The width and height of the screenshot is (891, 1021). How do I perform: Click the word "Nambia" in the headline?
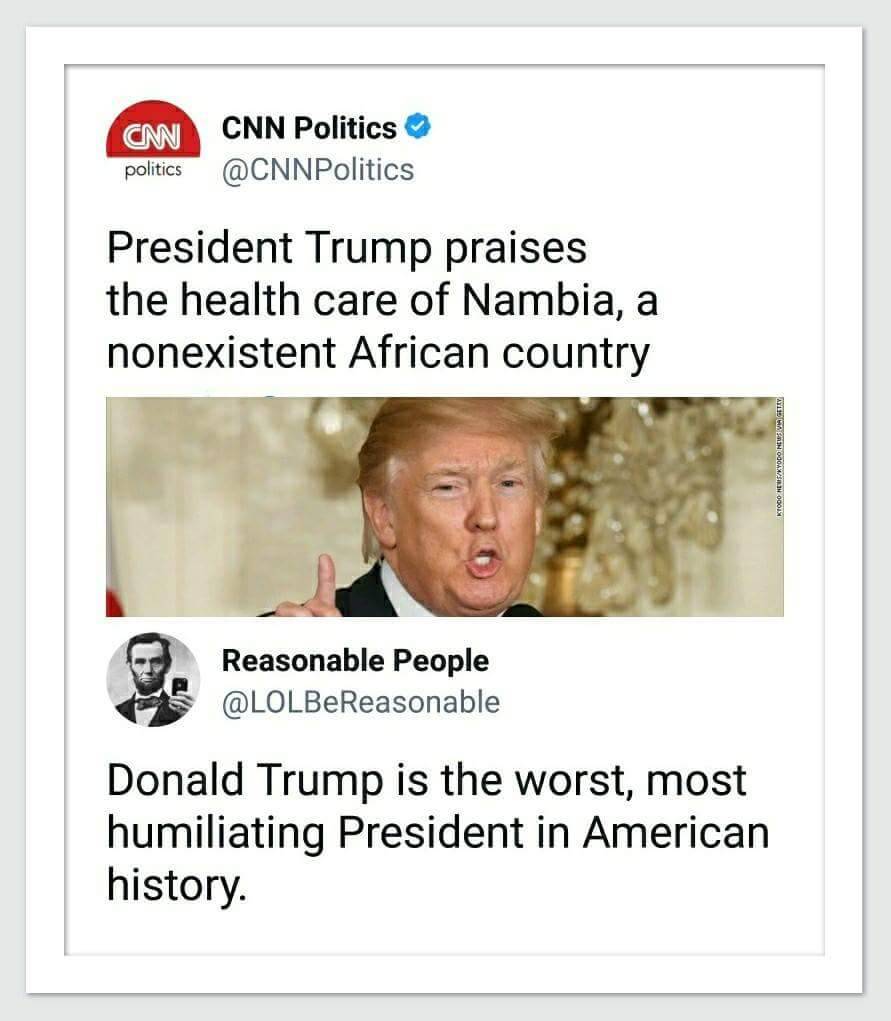coord(548,301)
